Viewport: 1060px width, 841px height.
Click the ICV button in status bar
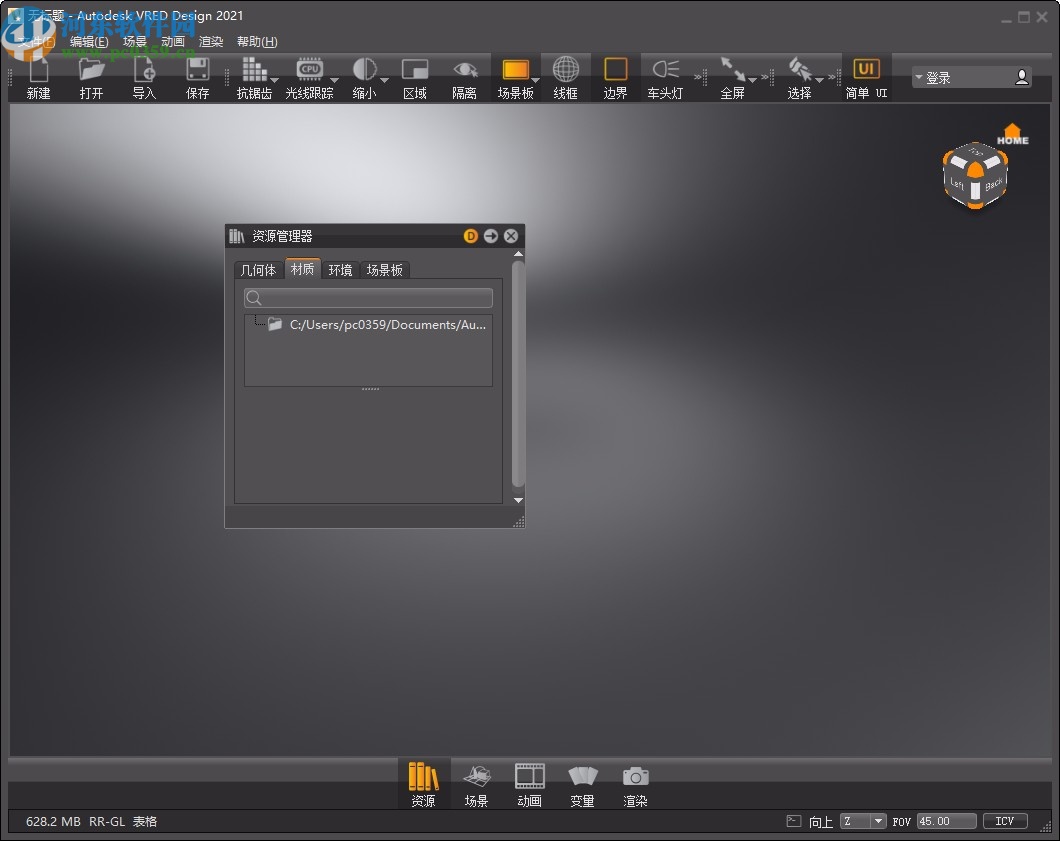pos(1005,821)
